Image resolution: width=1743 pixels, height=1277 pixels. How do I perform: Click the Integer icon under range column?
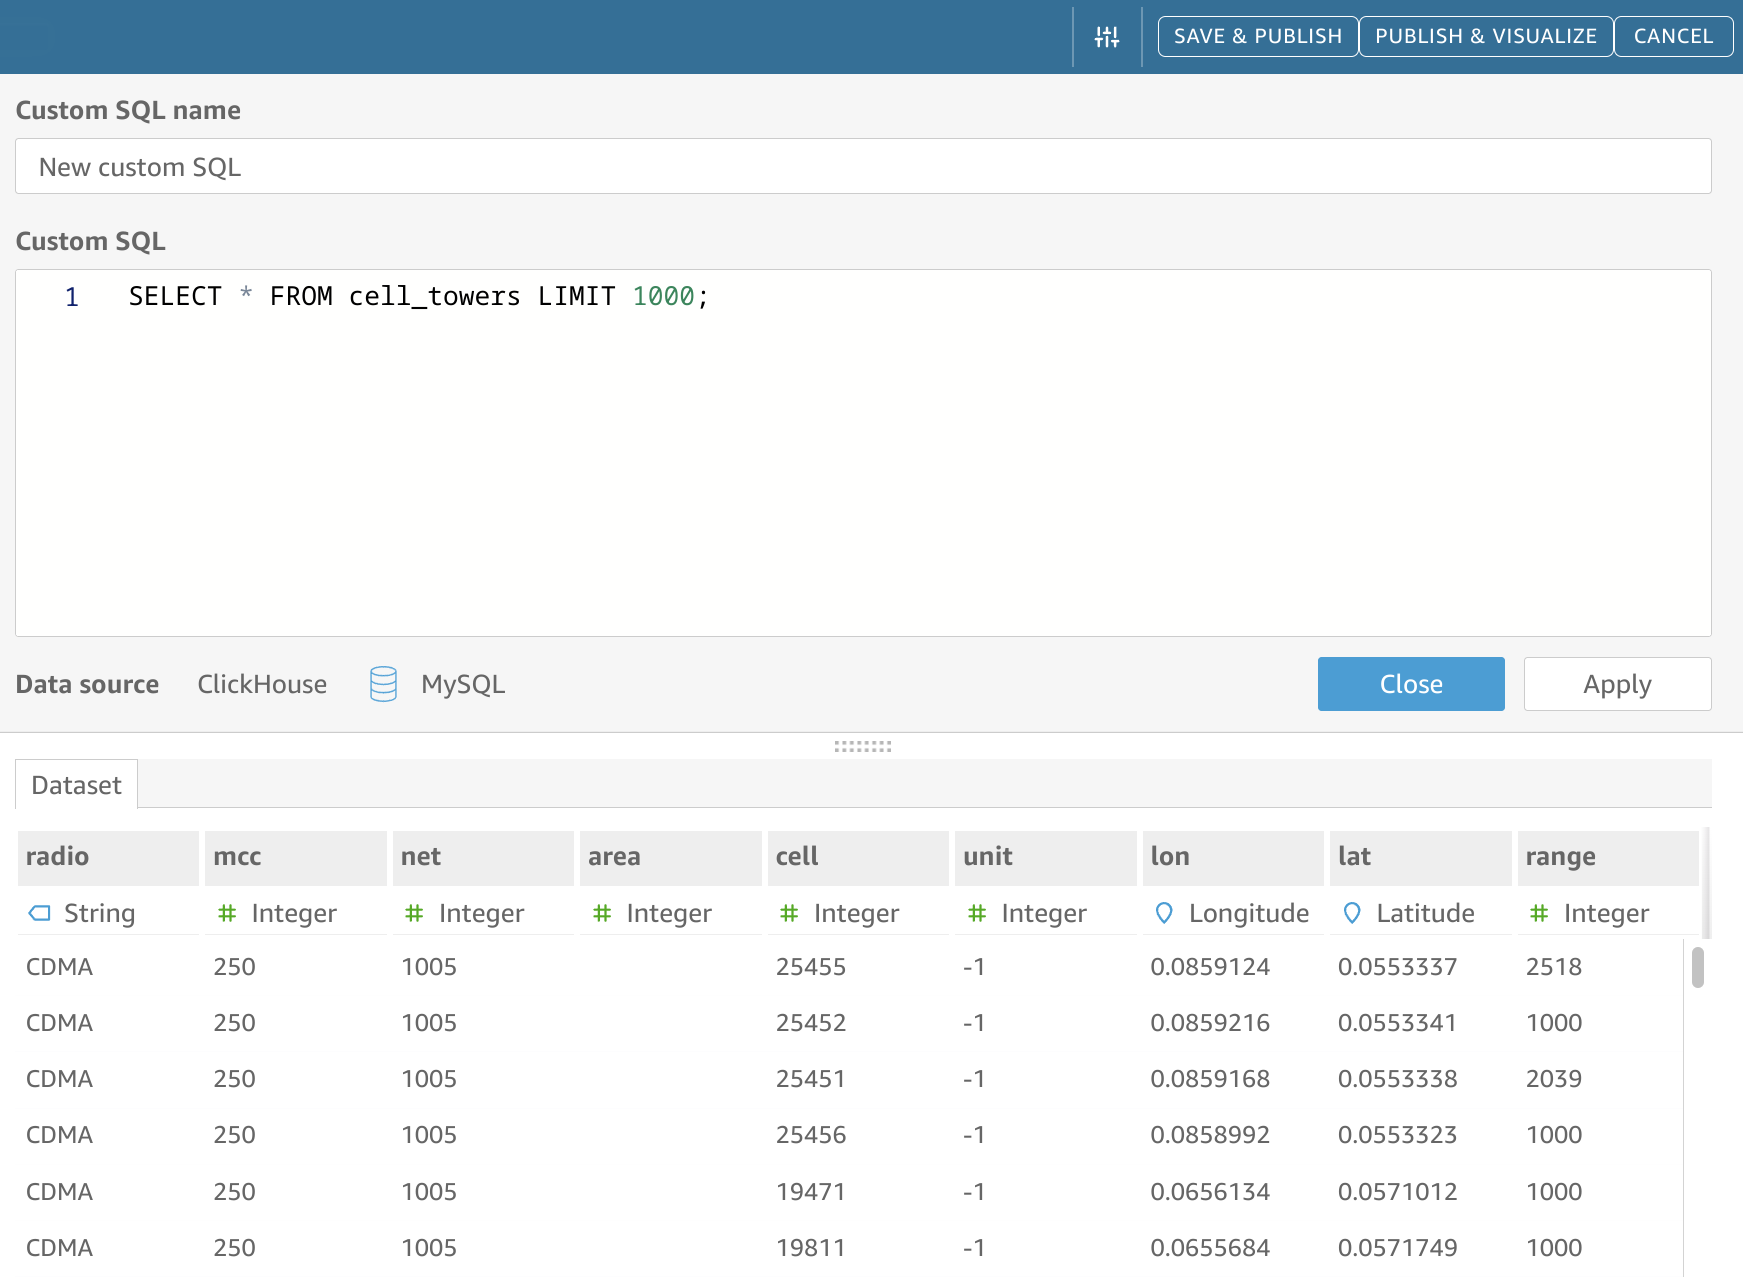pyautogui.click(x=1539, y=912)
